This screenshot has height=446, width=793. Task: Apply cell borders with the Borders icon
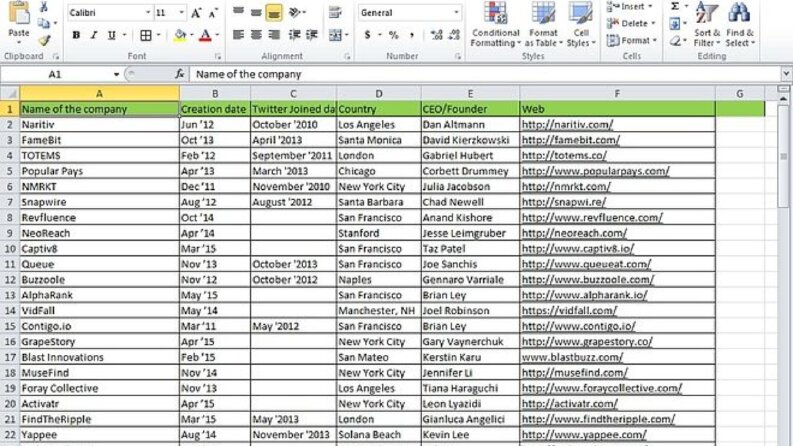tap(146, 35)
